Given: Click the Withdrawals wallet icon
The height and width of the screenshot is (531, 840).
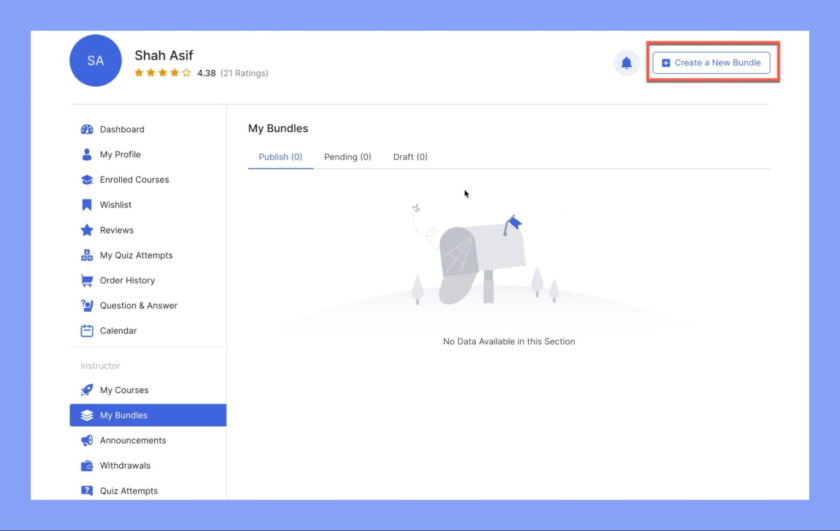Looking at the screenshot, I should [x=87, y=466].
